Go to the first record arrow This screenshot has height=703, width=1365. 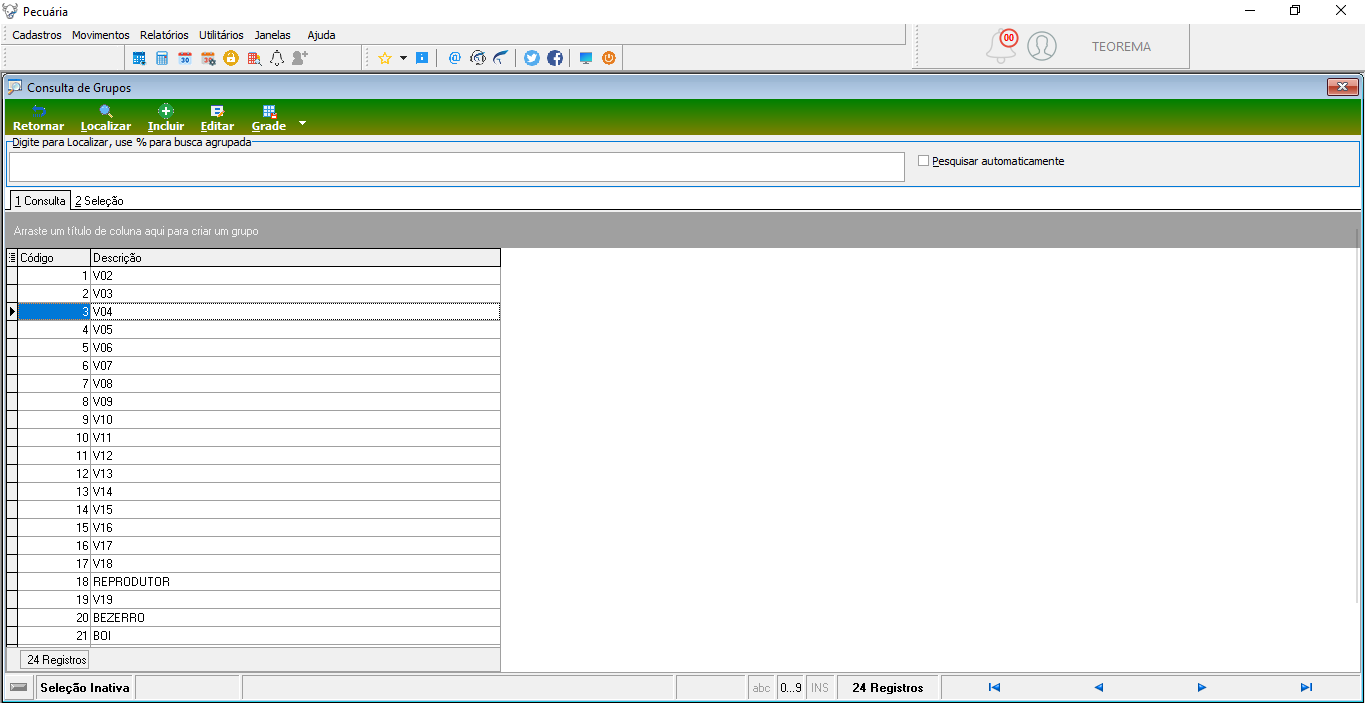point(994,687)
